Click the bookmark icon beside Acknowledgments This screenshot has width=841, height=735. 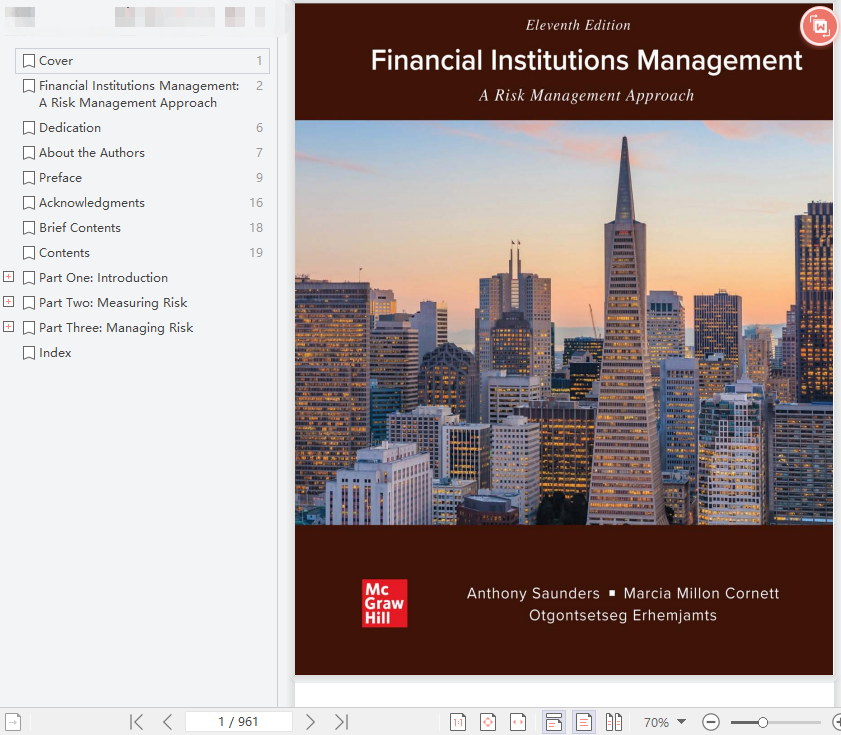coord(29,203)
